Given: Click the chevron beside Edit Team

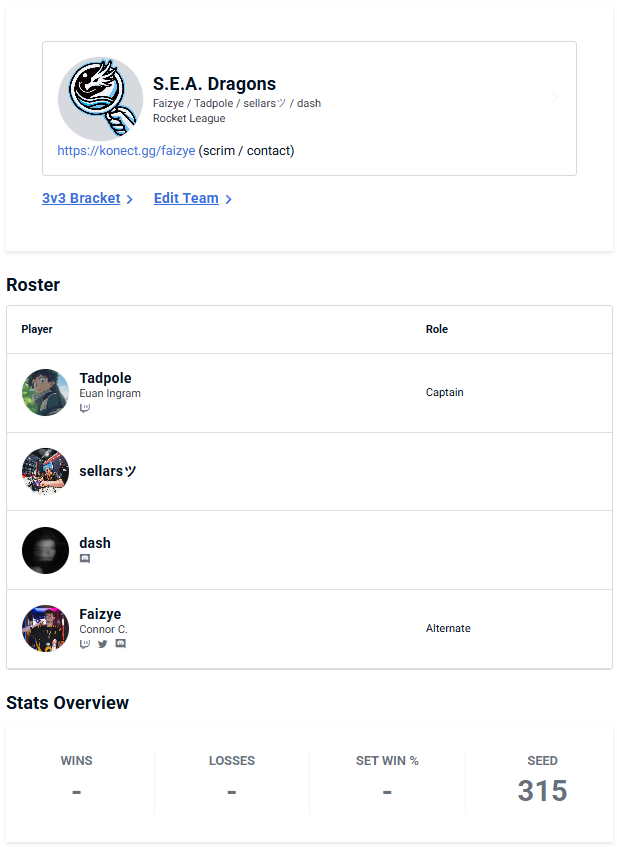Looking at the screenshot, I should pyautogui.click(x=229, y=200).
